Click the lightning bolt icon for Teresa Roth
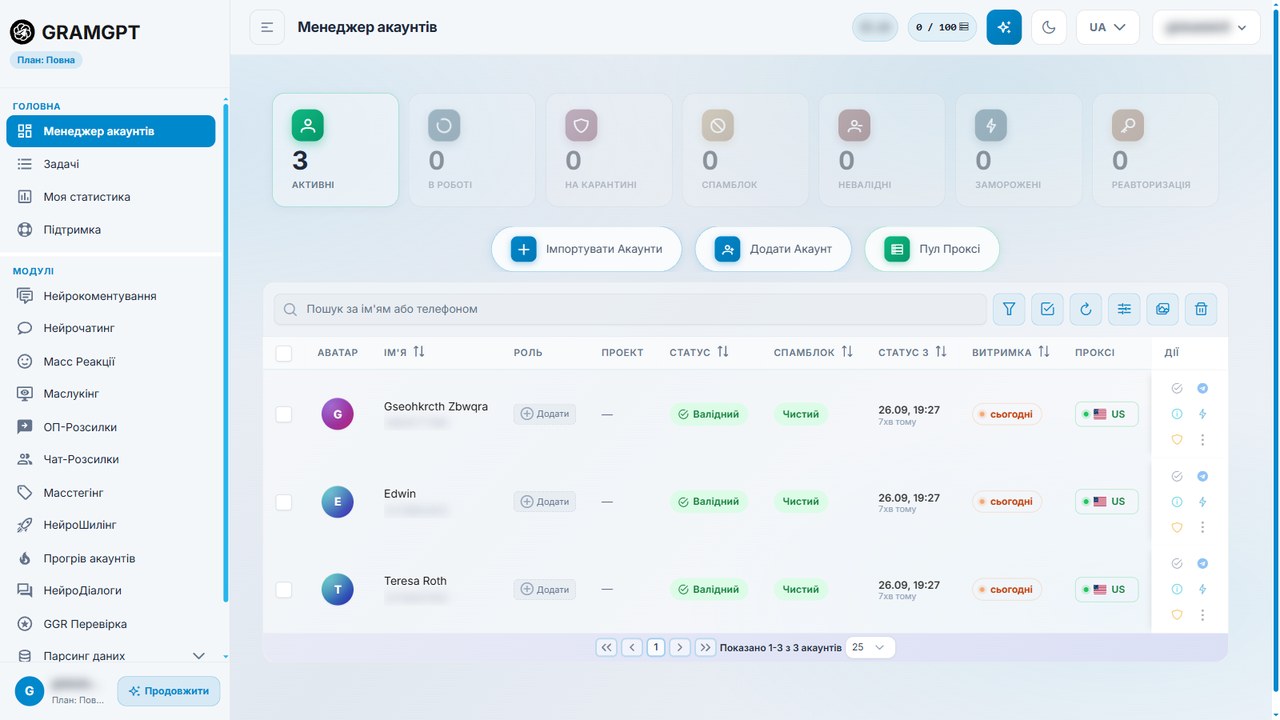 point(1202,590)
